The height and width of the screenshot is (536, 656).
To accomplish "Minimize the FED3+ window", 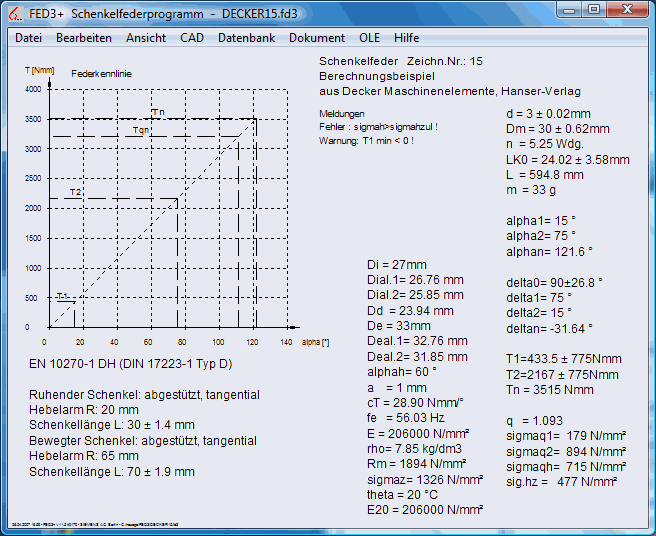I will tap(569, 9).
